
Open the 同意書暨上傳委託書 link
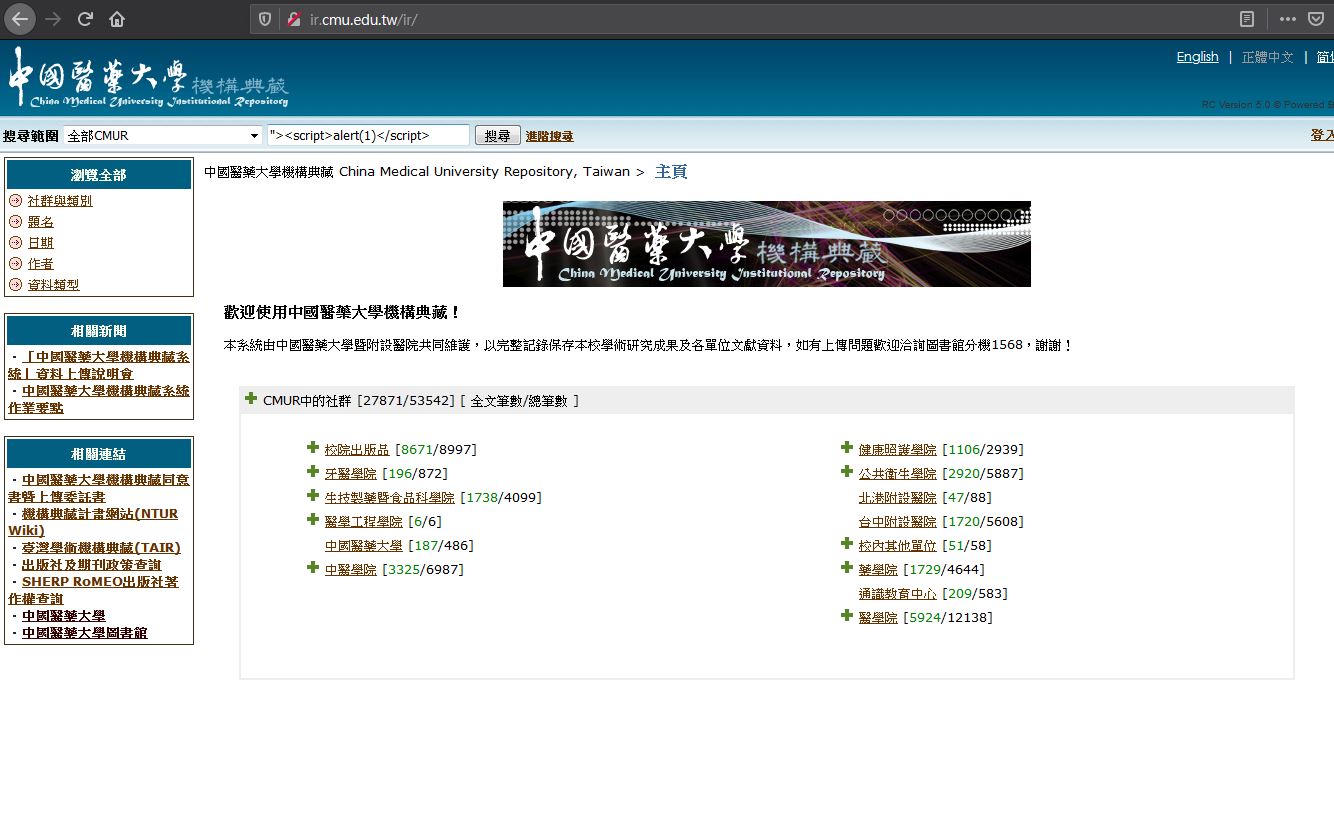pyautogui.click(x=98, y=488)
